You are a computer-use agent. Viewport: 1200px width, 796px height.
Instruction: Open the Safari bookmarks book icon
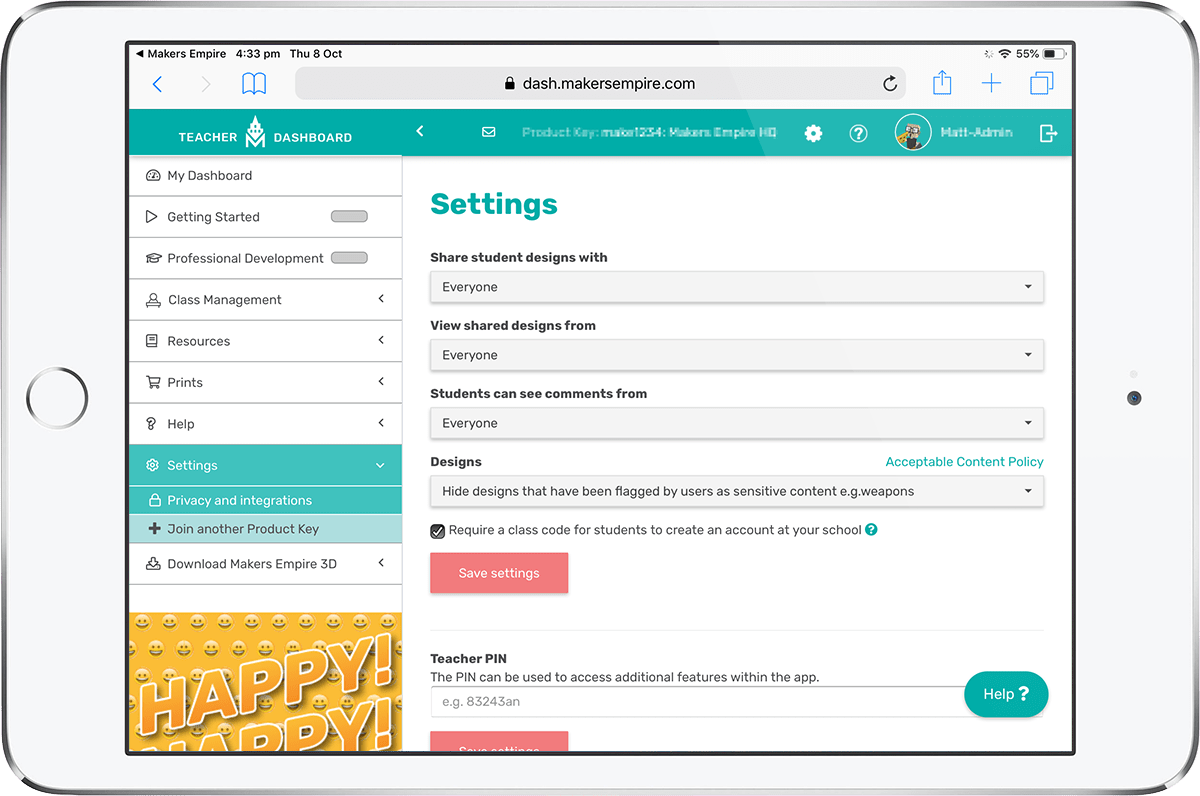point(254,84)
